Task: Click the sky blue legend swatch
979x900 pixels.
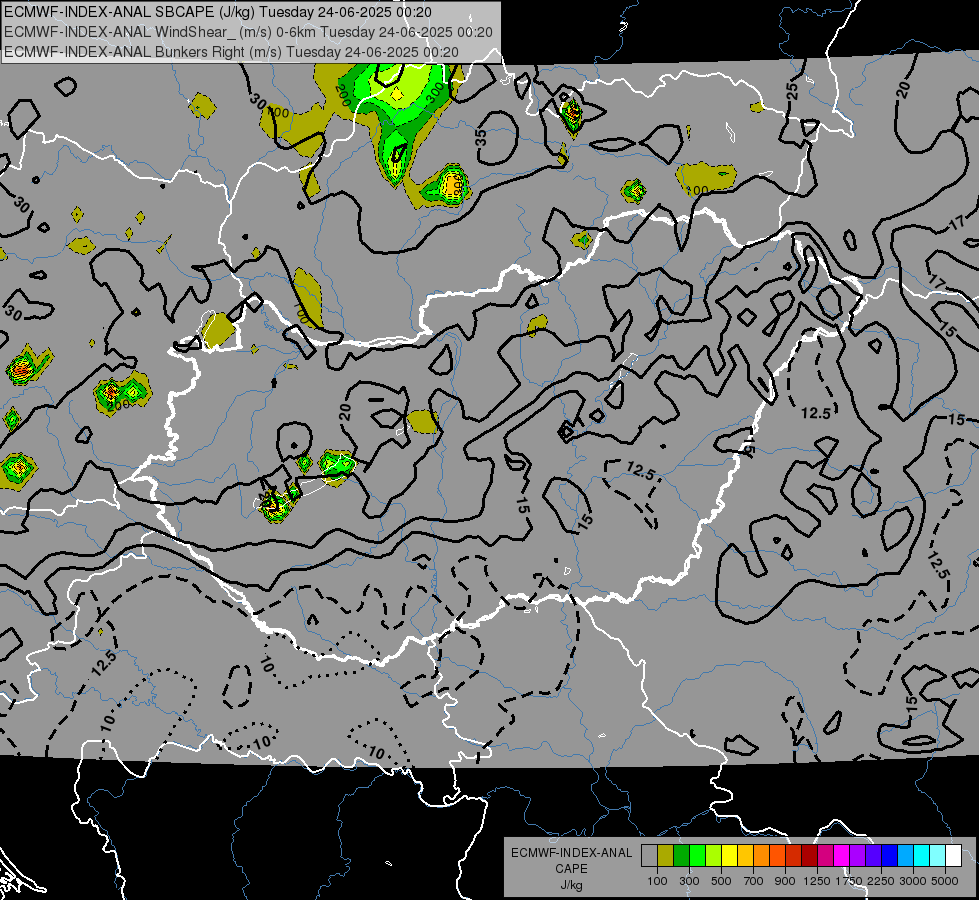Action: point(906,856)
